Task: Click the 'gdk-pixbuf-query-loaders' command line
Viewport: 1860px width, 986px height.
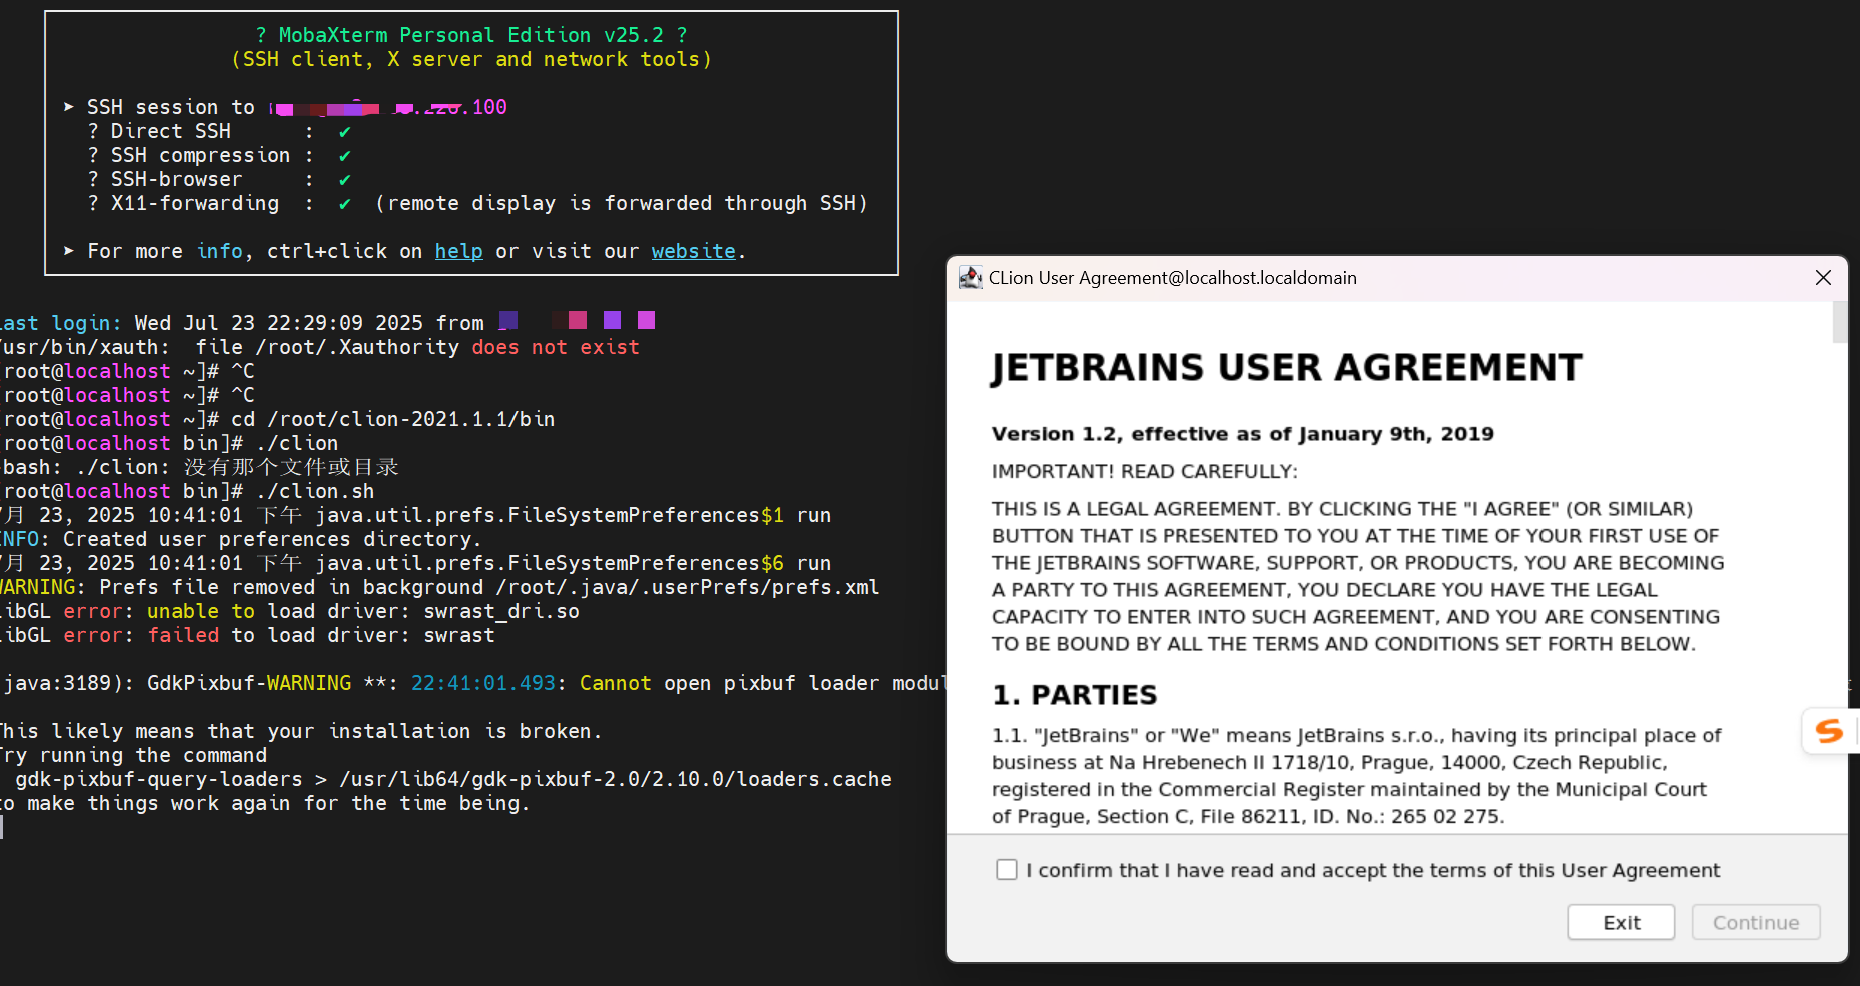Action: coord(452,779)
